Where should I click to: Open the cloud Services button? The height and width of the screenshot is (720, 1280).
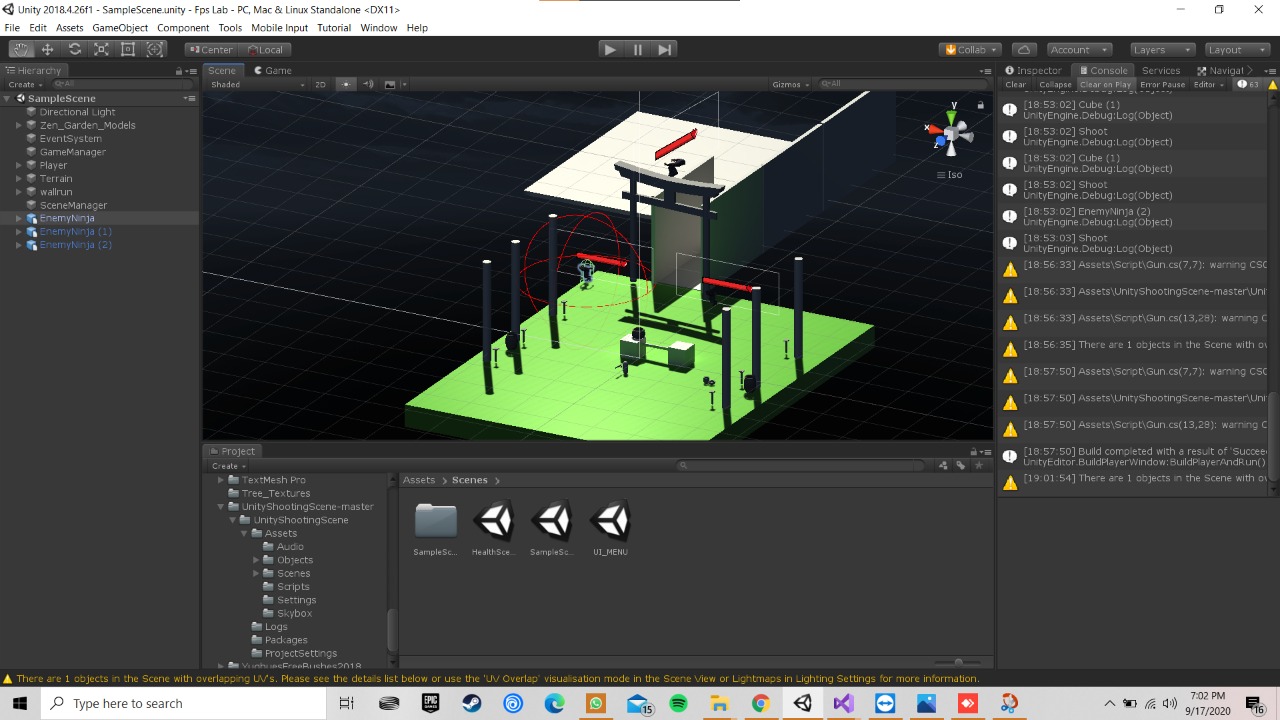(x=1023, y=49)
